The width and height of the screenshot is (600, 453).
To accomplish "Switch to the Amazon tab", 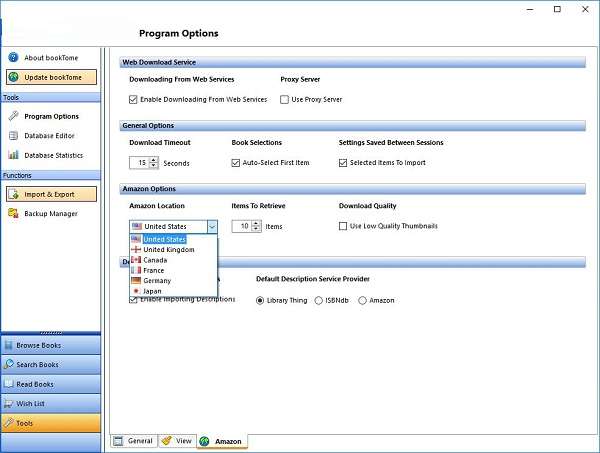I will pos(222,441).
